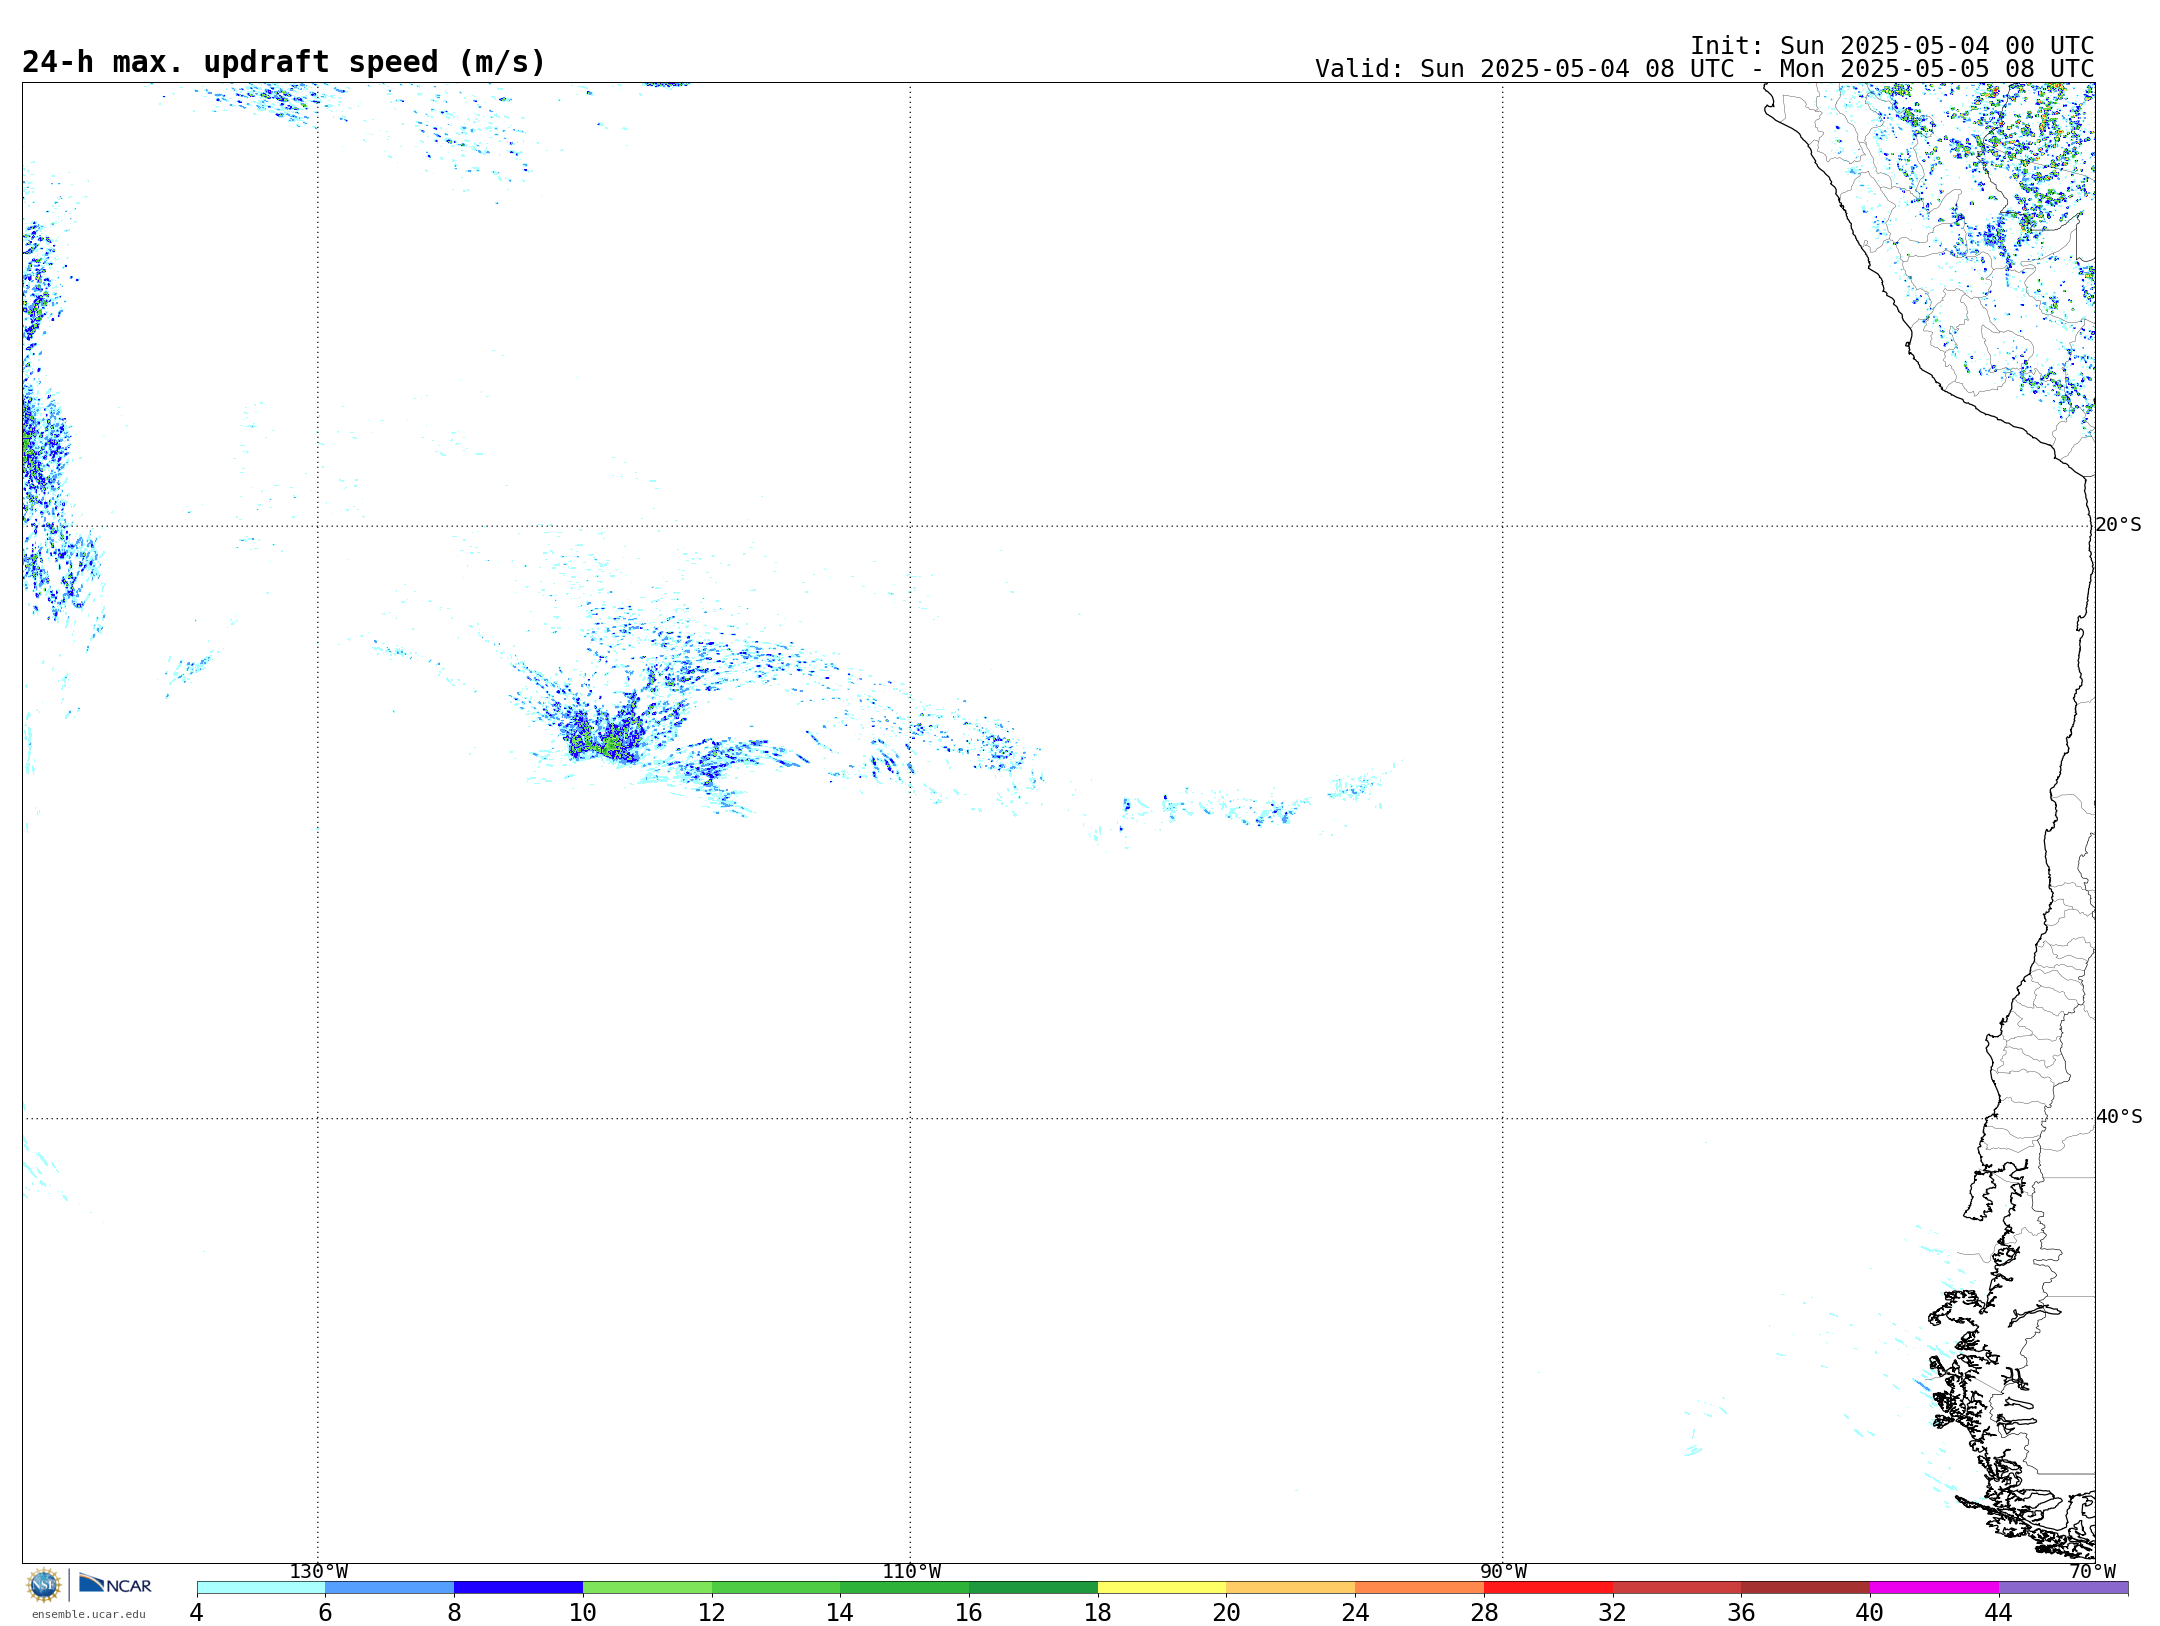
Task: Click the plot title '24-h max. updraft speed (m/s)'
Action: (284, 62)
